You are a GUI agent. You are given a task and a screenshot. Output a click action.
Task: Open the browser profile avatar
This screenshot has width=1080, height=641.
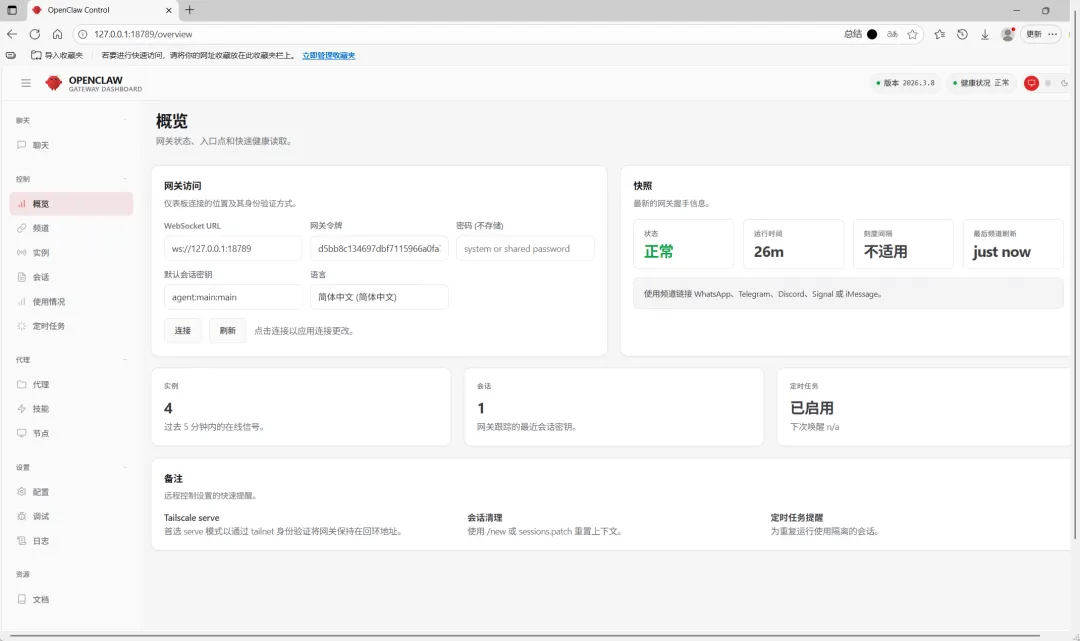(x=1008, y=34)
